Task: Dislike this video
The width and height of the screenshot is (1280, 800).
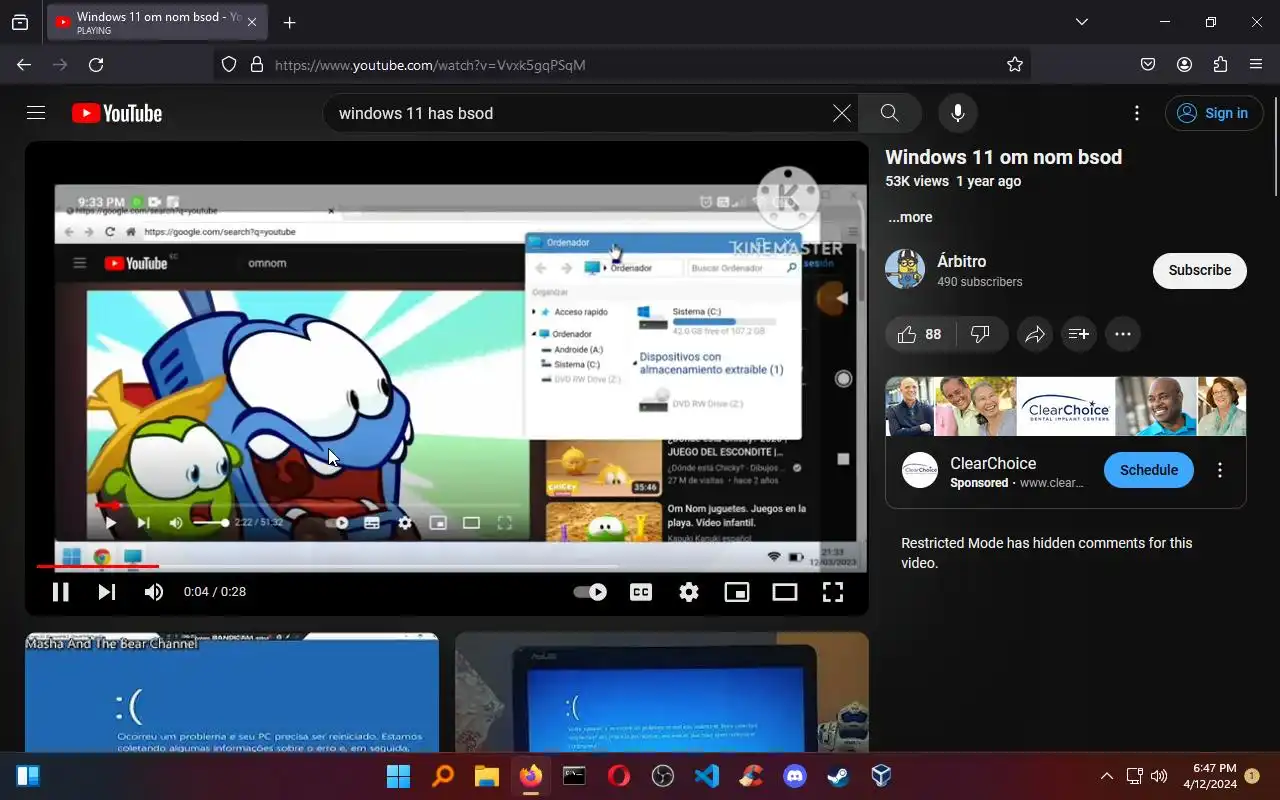Action: 980,334
